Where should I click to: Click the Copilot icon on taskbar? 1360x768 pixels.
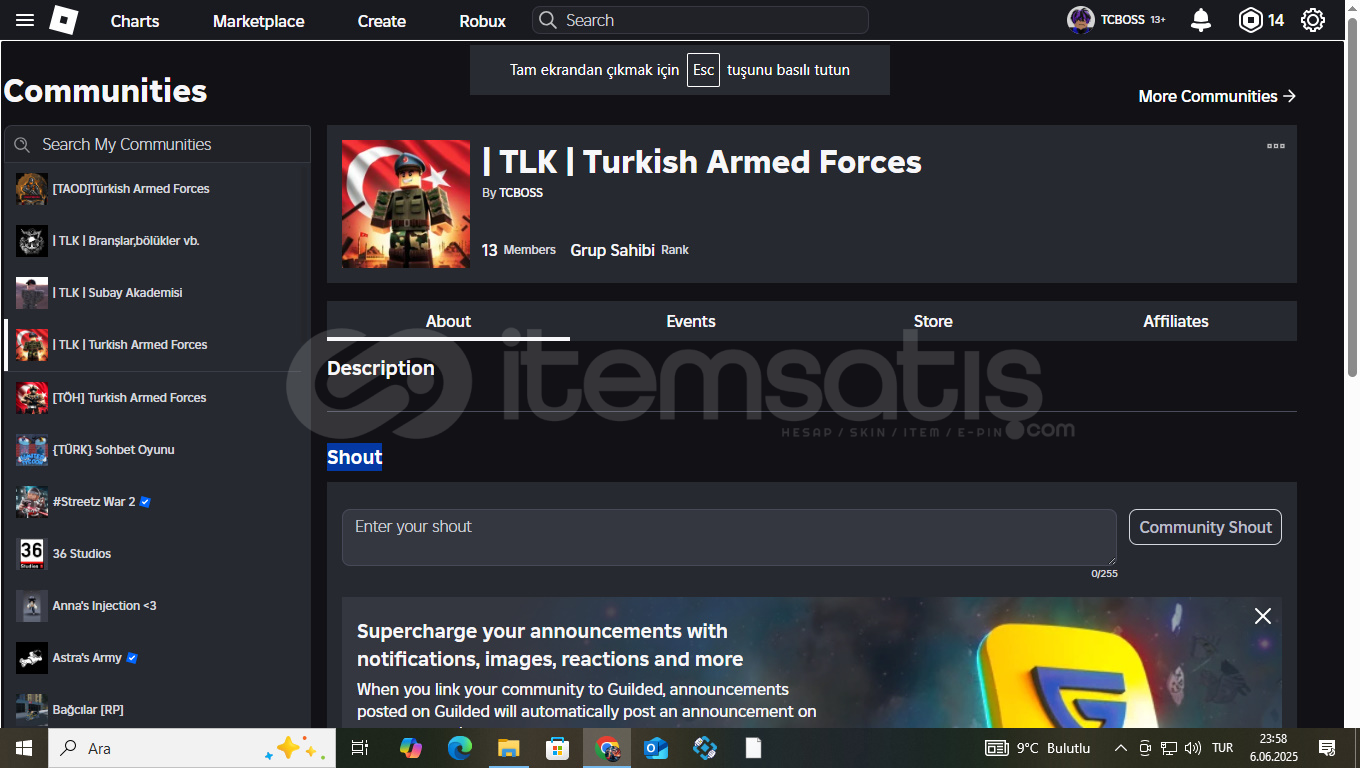410,748
